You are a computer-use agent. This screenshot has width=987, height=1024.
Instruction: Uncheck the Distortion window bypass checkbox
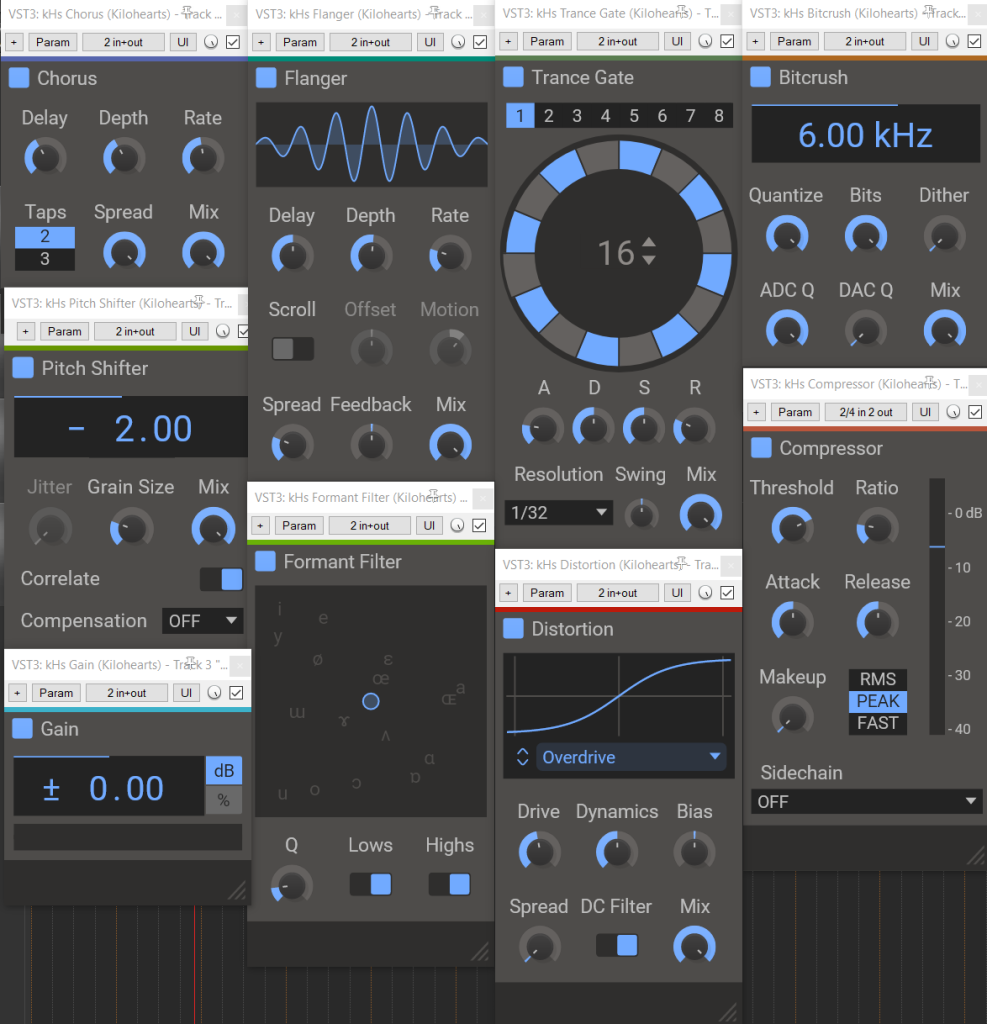tap(727, 592)
